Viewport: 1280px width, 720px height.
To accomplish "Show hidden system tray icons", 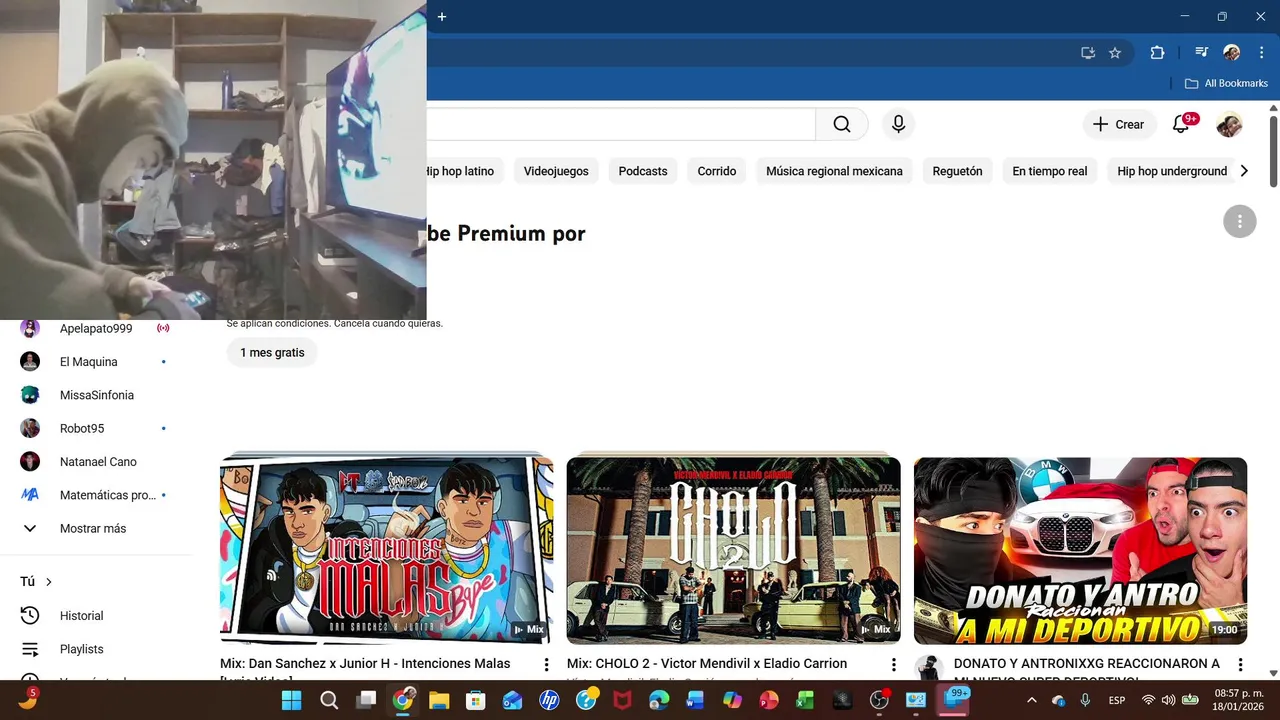I will [1032, 700].
